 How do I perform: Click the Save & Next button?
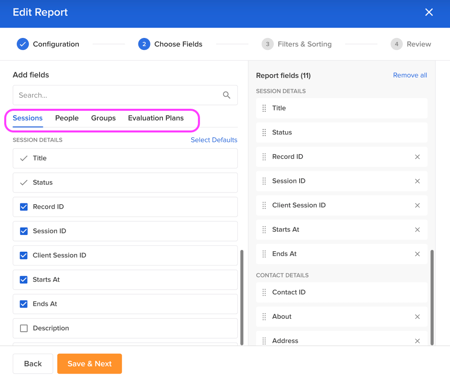89,364
